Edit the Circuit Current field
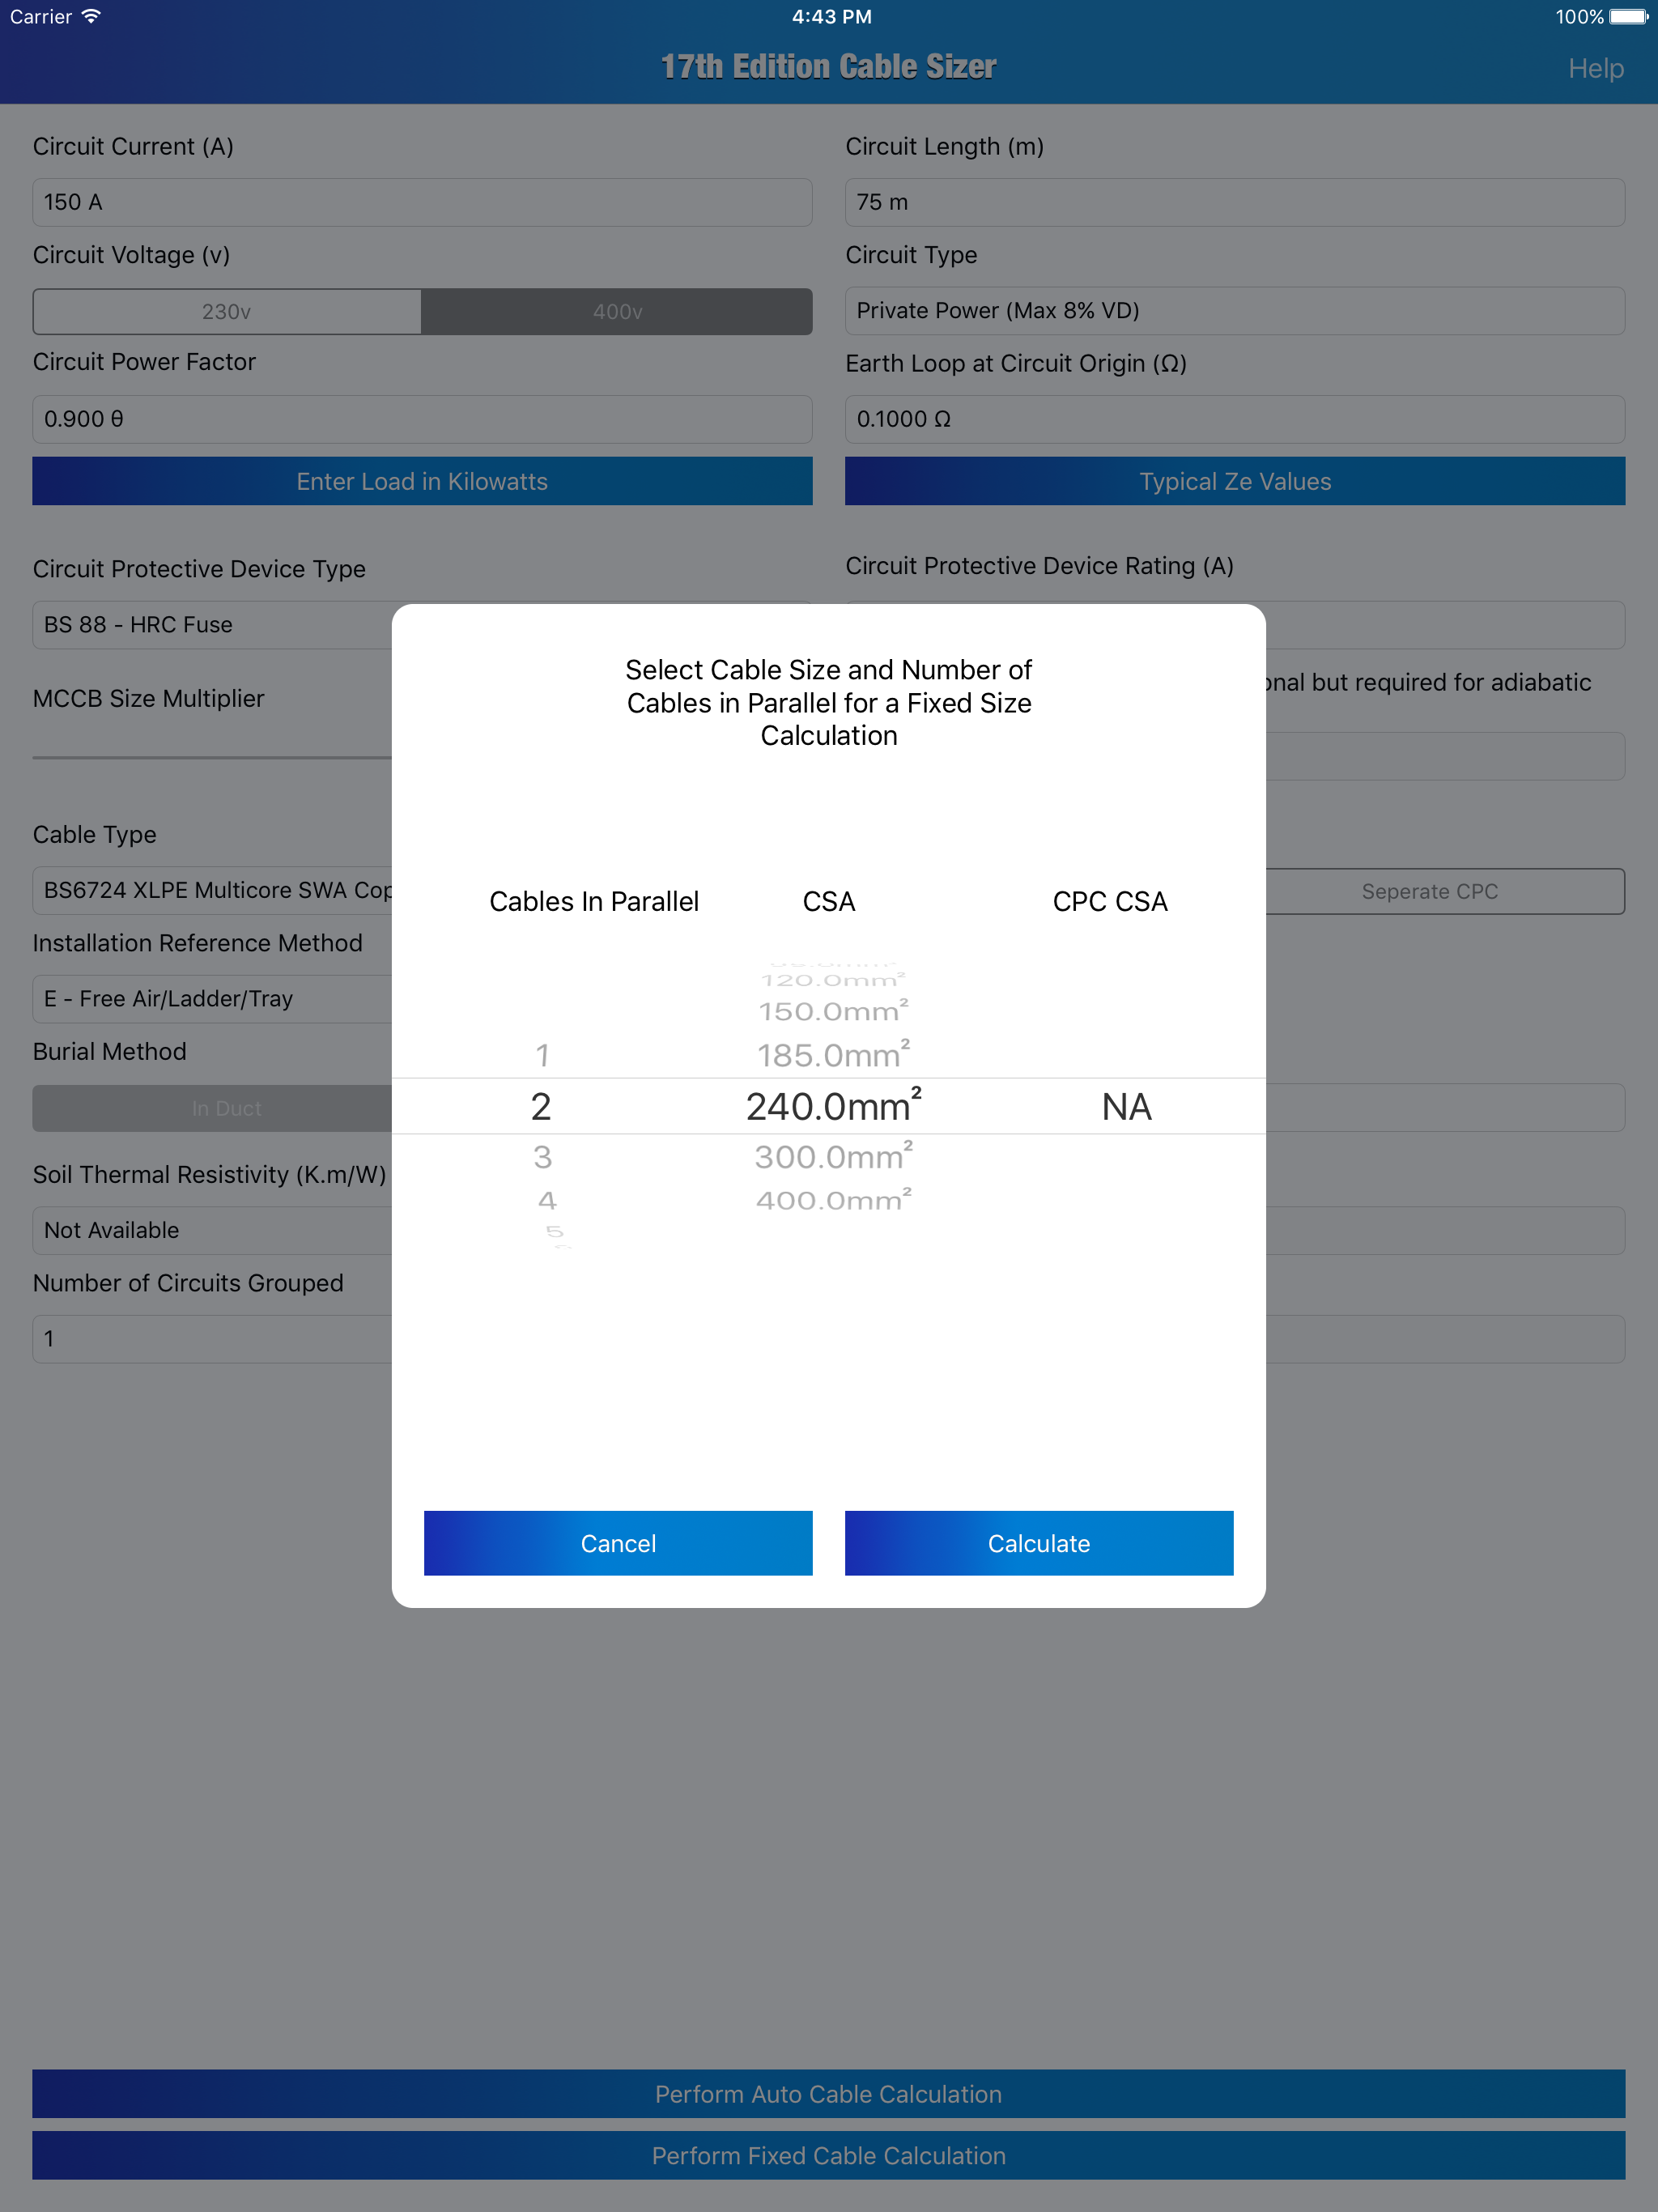This screenshot has width=1658, height=2212. point(420,201)
